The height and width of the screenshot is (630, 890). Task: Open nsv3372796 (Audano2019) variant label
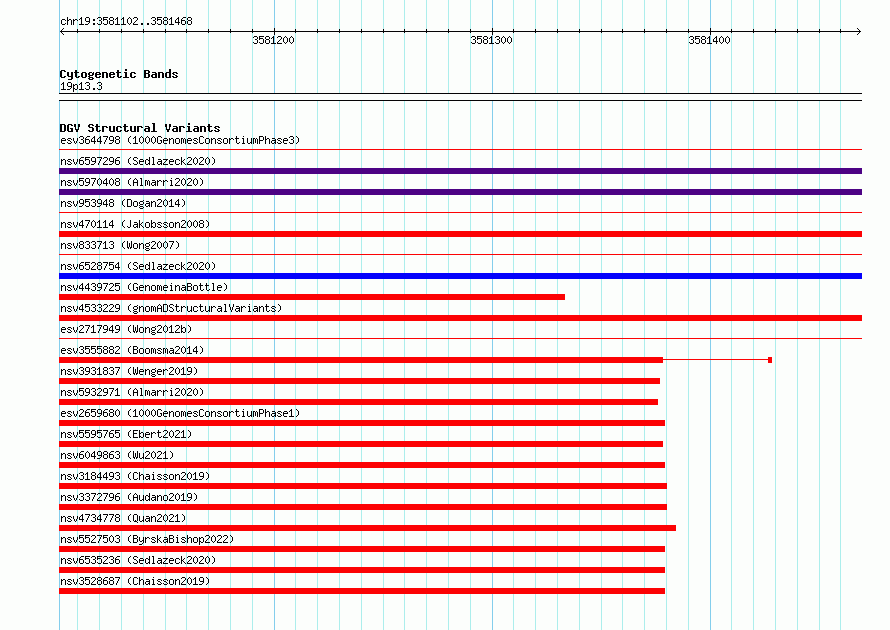(129, 497)
